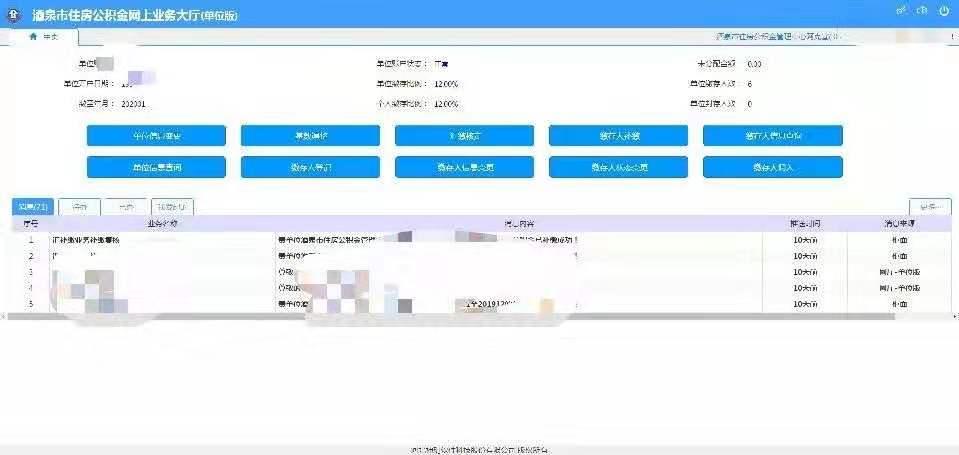Image resolution: width=959 pixels, height=455 pixels.
Task: Click the print icon in the header
Action: [922, 10]
